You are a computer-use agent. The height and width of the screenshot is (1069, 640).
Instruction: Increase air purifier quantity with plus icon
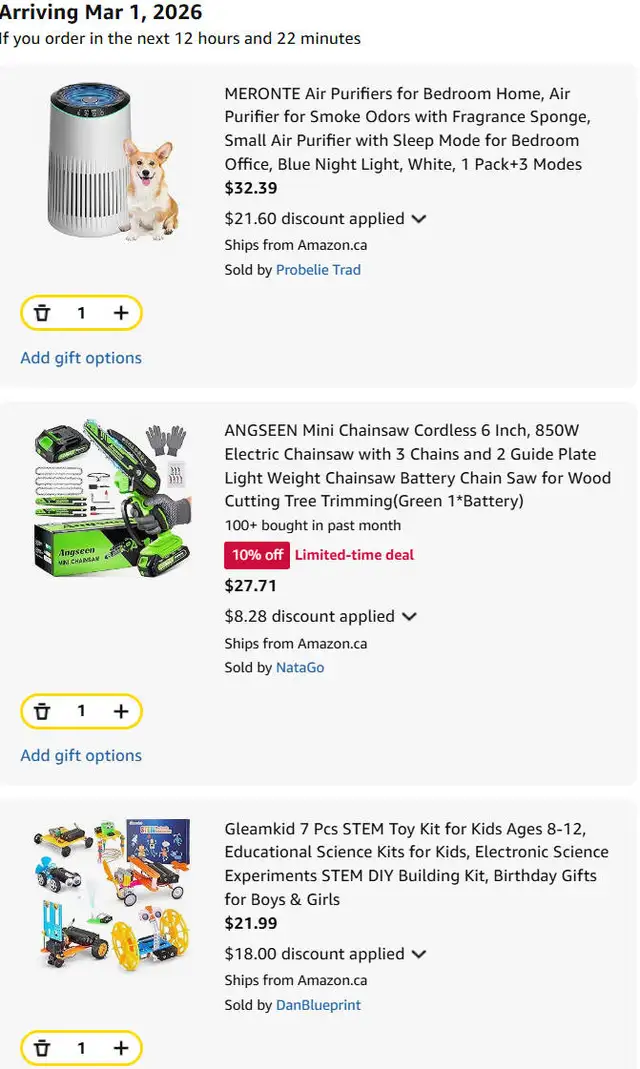point(121,313)
